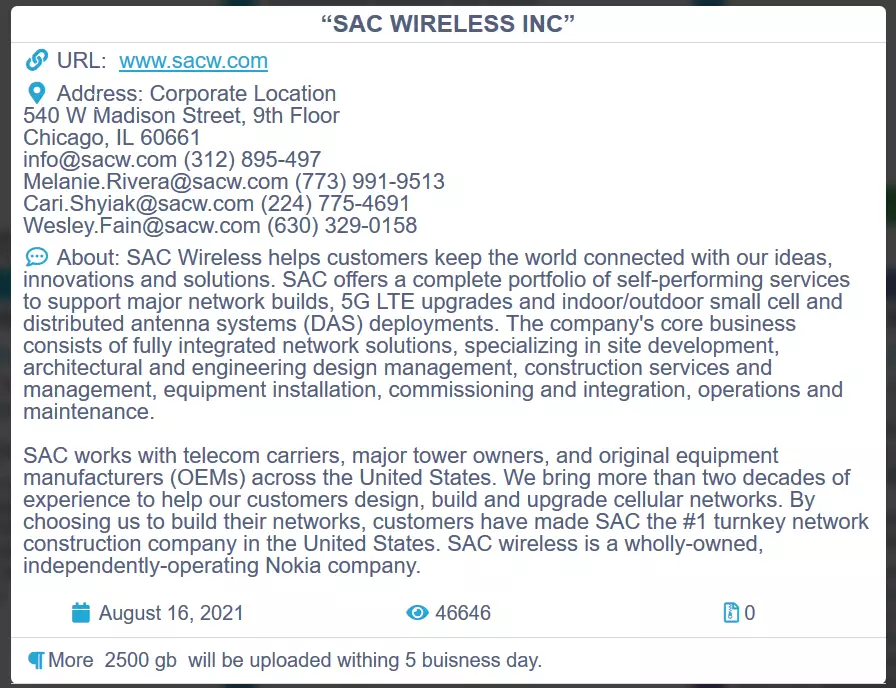The height and width of the screenshot is (688, 896).
Task: Click the paragraph mark icon before More
Action: (36, 661)
